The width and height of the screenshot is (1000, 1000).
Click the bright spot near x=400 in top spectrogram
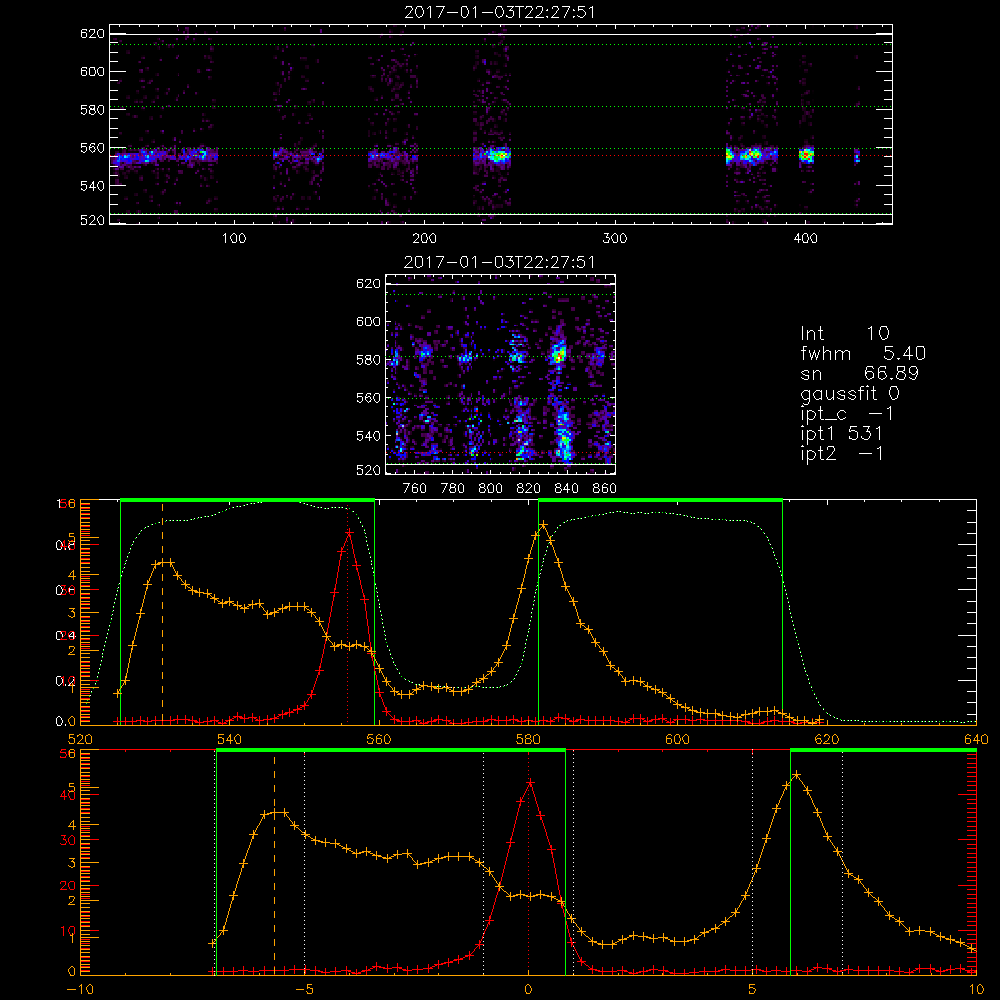(807, 155)
